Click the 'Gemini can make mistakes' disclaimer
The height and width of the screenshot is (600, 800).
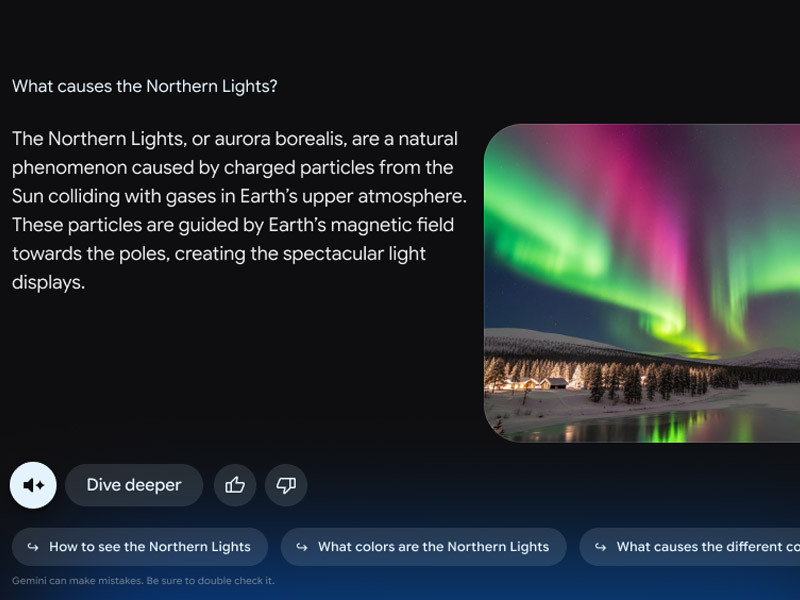click(x=143, y=581)
